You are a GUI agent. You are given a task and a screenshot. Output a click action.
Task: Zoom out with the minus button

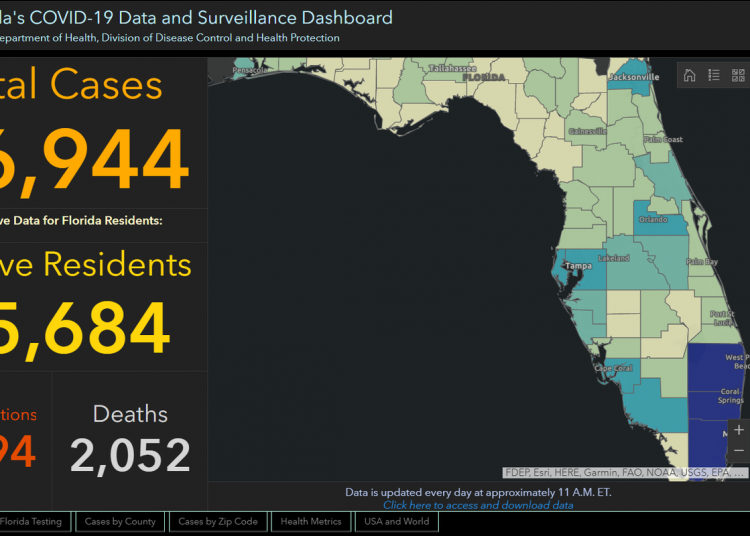click(x=739, y=452)
